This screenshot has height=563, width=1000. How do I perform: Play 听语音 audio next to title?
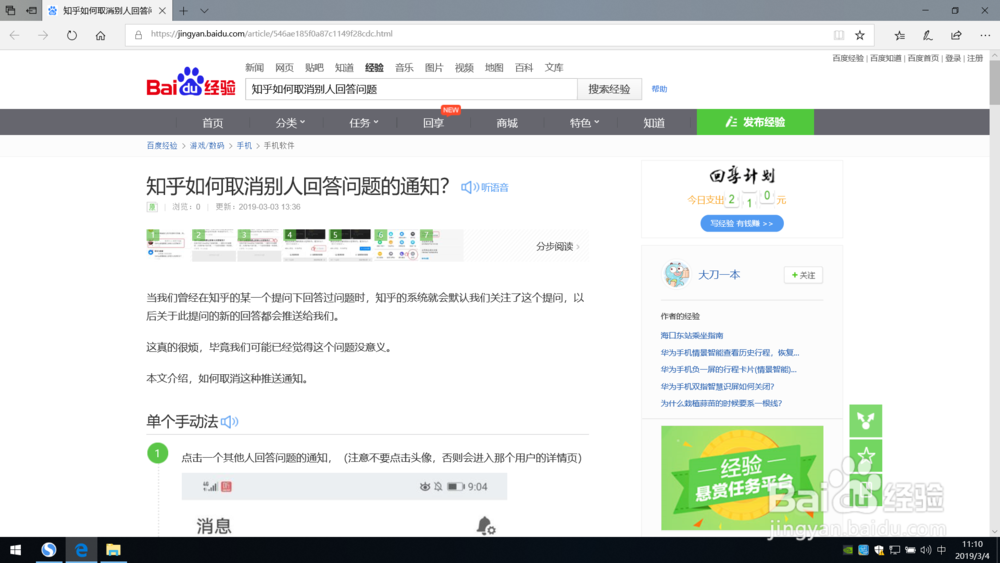point(485,187)
